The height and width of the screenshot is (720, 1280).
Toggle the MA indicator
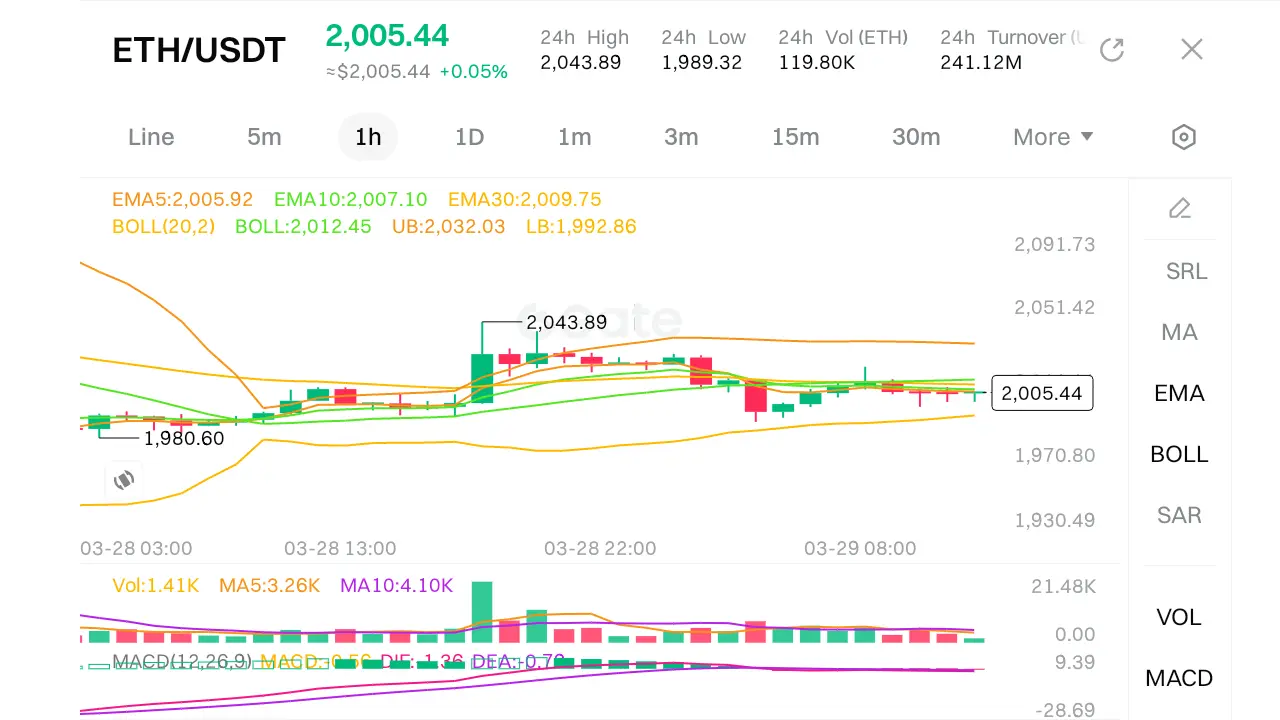(1180, 332)
